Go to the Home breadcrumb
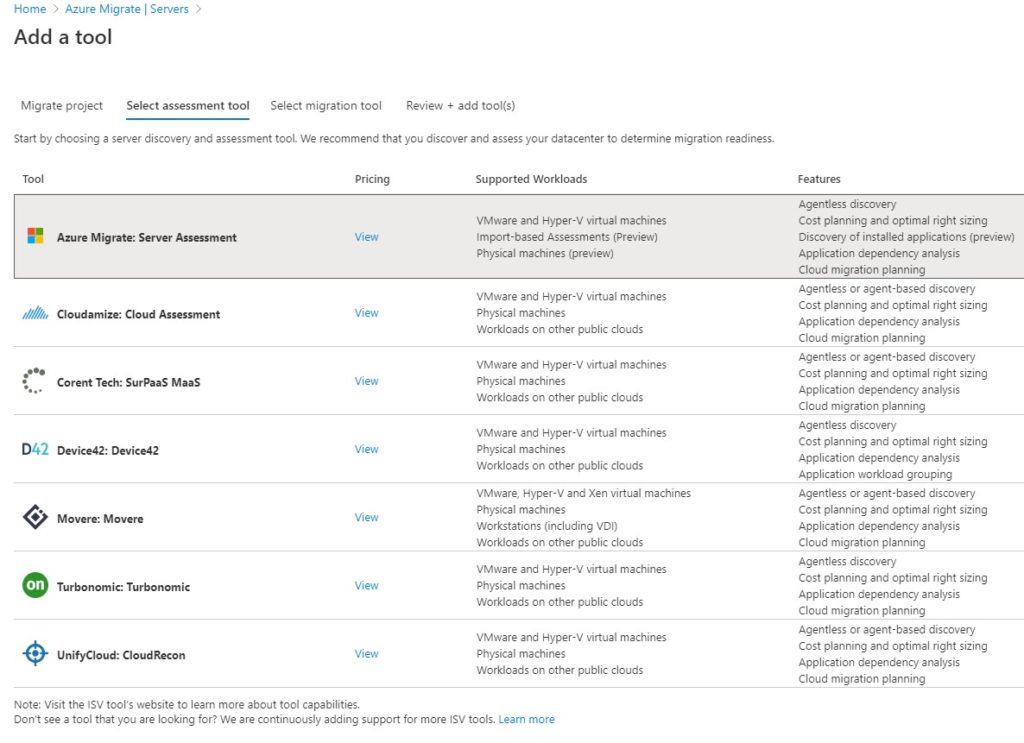Screen dimensions: 1024x743 [30, 9]
